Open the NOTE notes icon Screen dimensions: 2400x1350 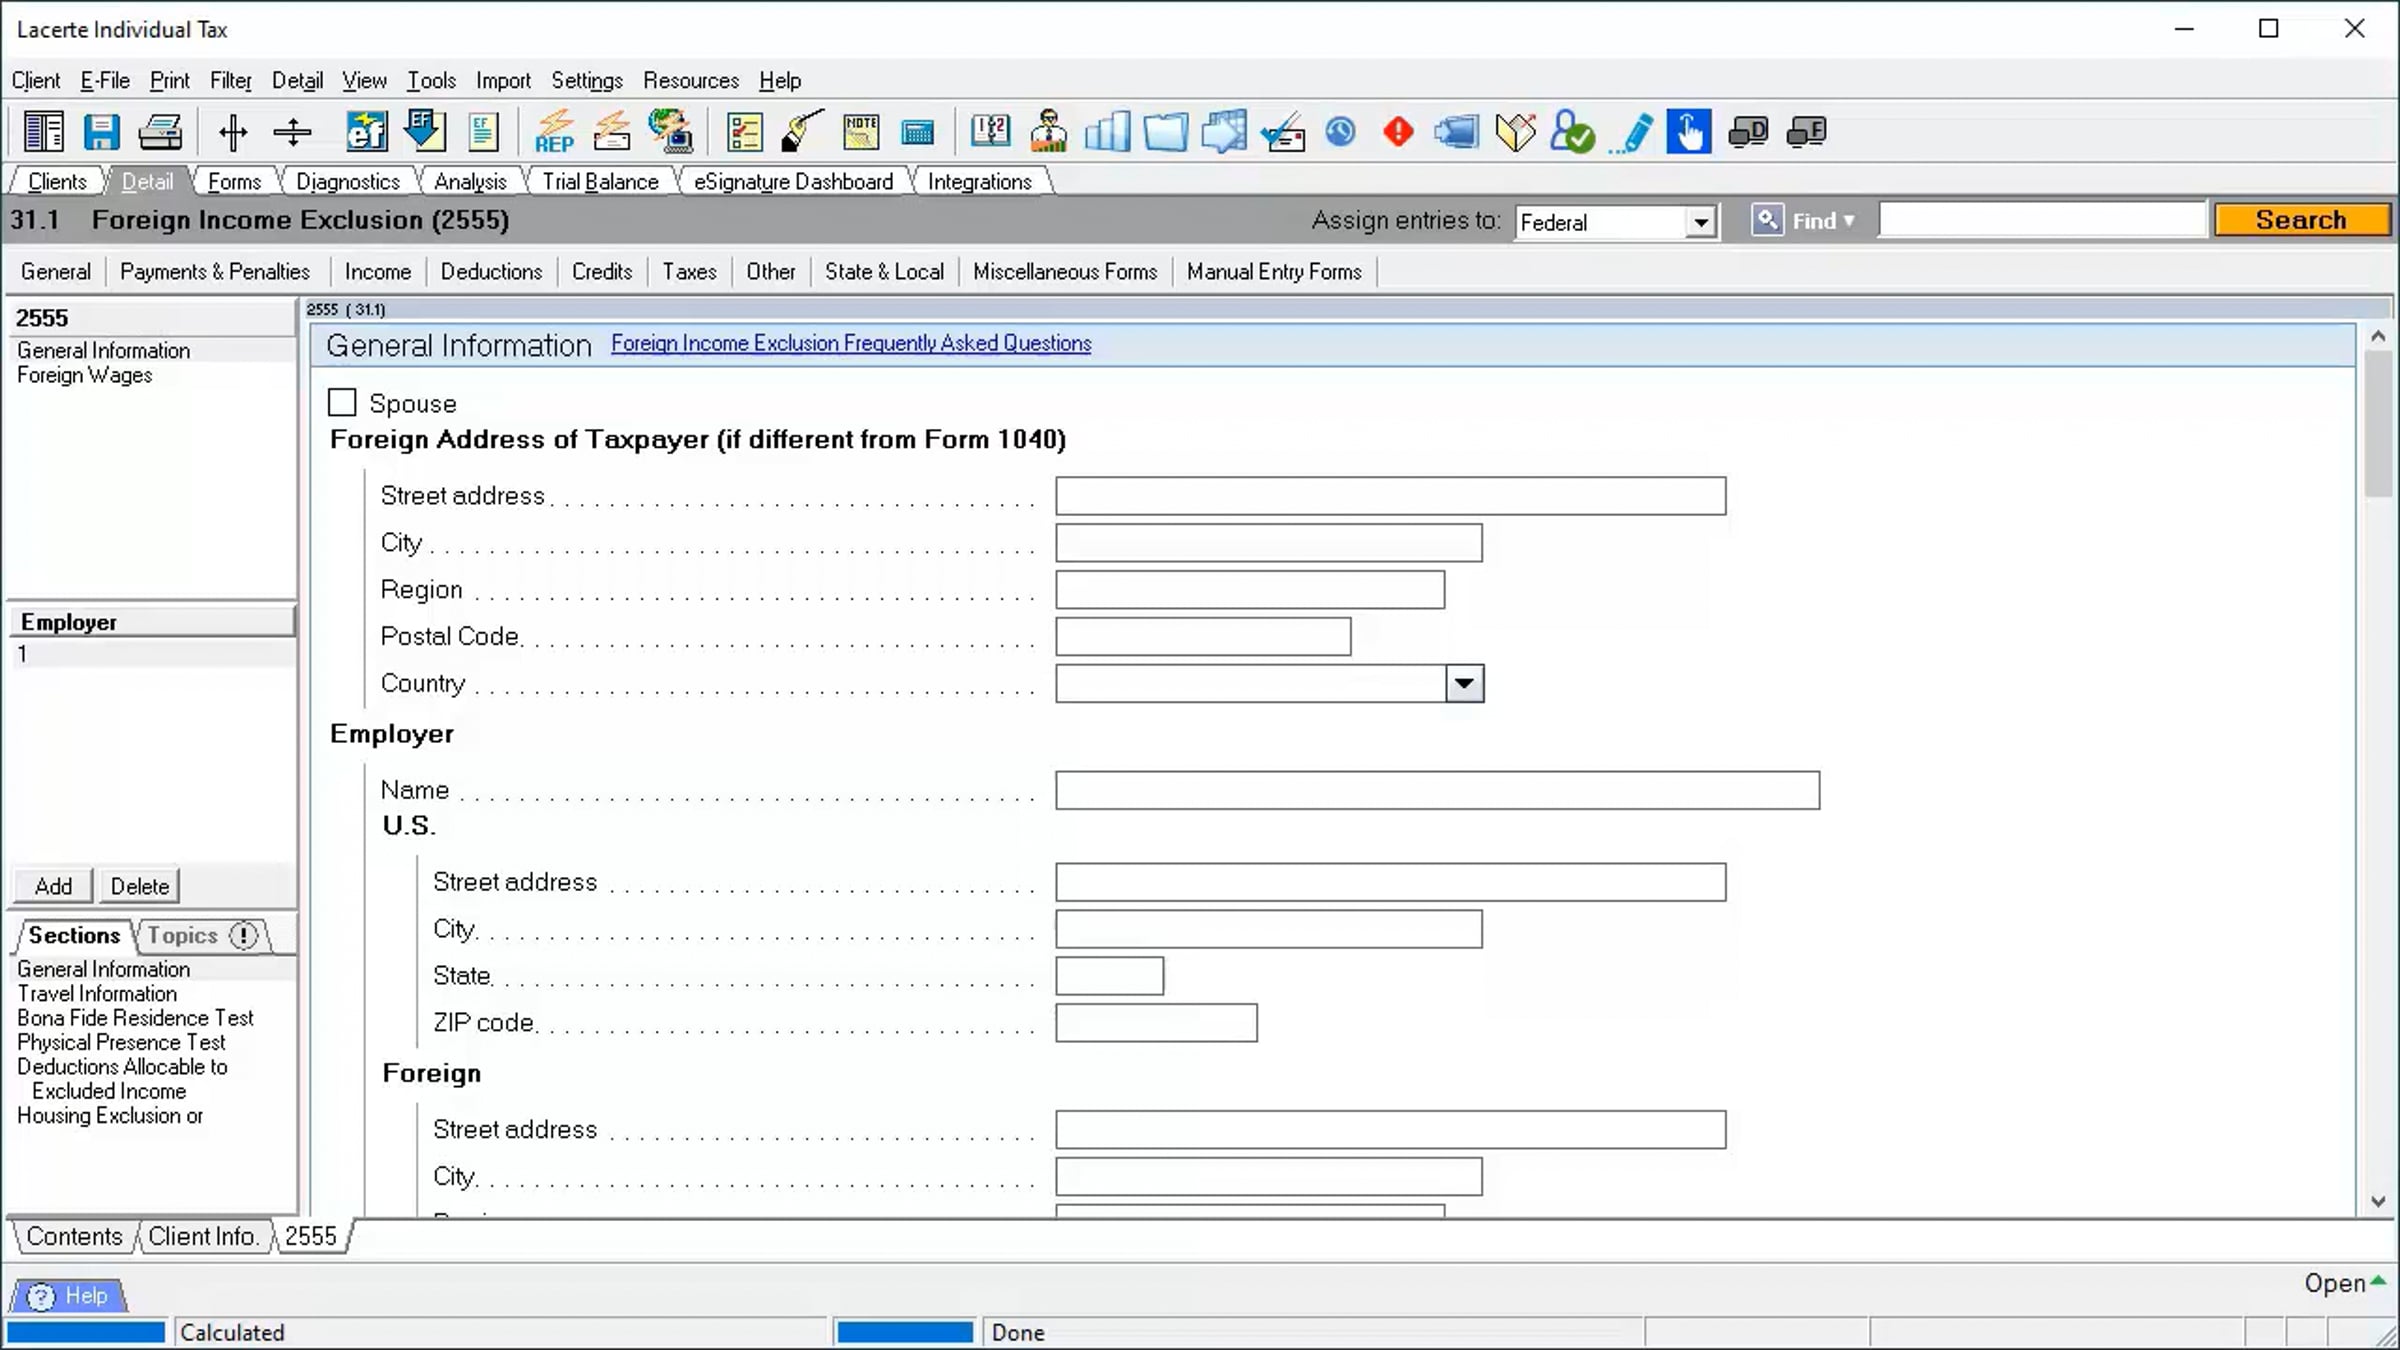861,132
